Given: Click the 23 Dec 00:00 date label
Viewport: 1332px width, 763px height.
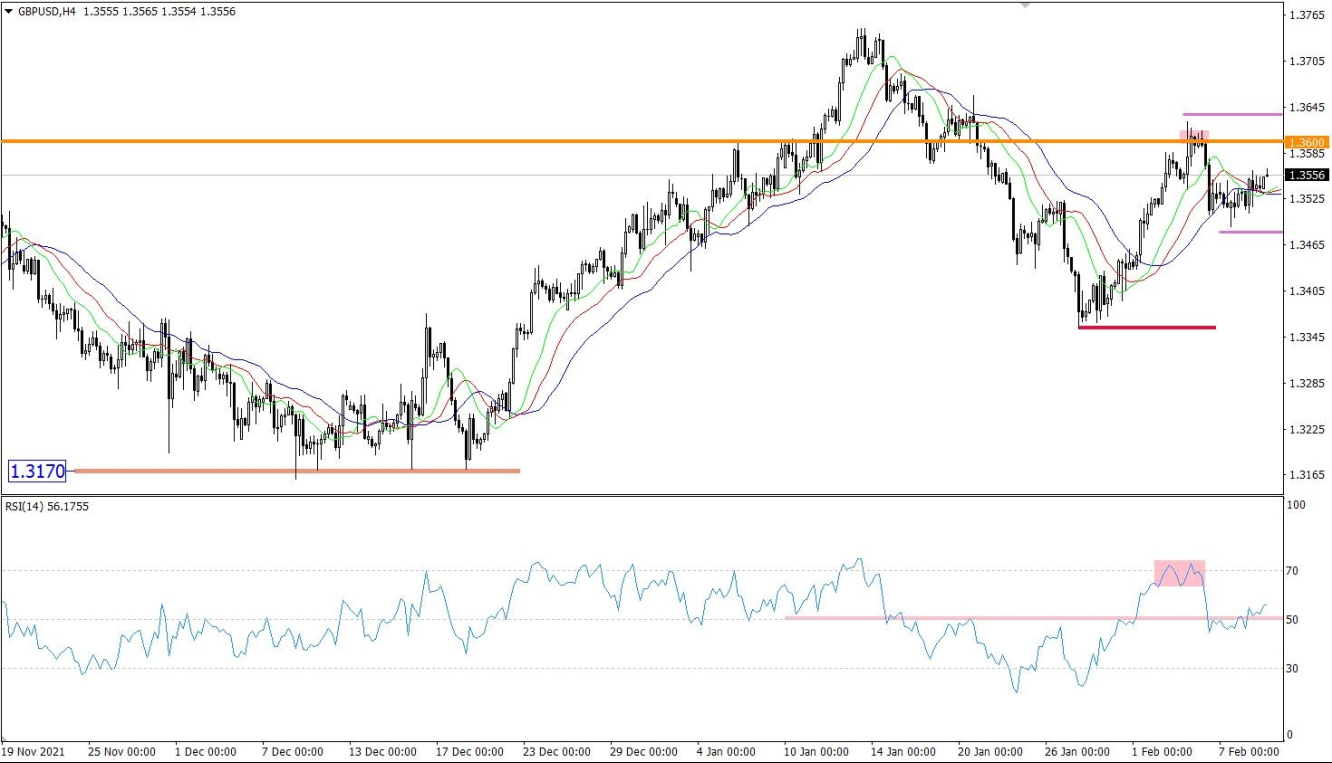Looking at the screenshot, I should coord(558,751).
